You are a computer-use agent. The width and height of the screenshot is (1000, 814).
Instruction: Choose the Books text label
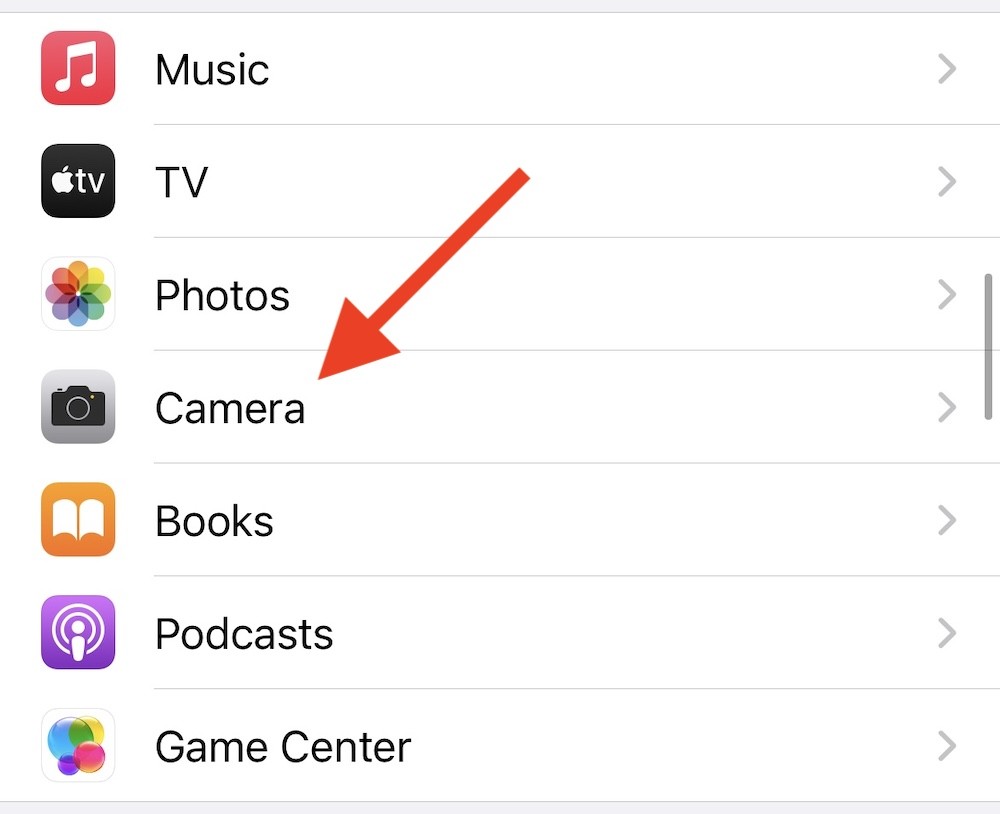[x=214, y=522]
